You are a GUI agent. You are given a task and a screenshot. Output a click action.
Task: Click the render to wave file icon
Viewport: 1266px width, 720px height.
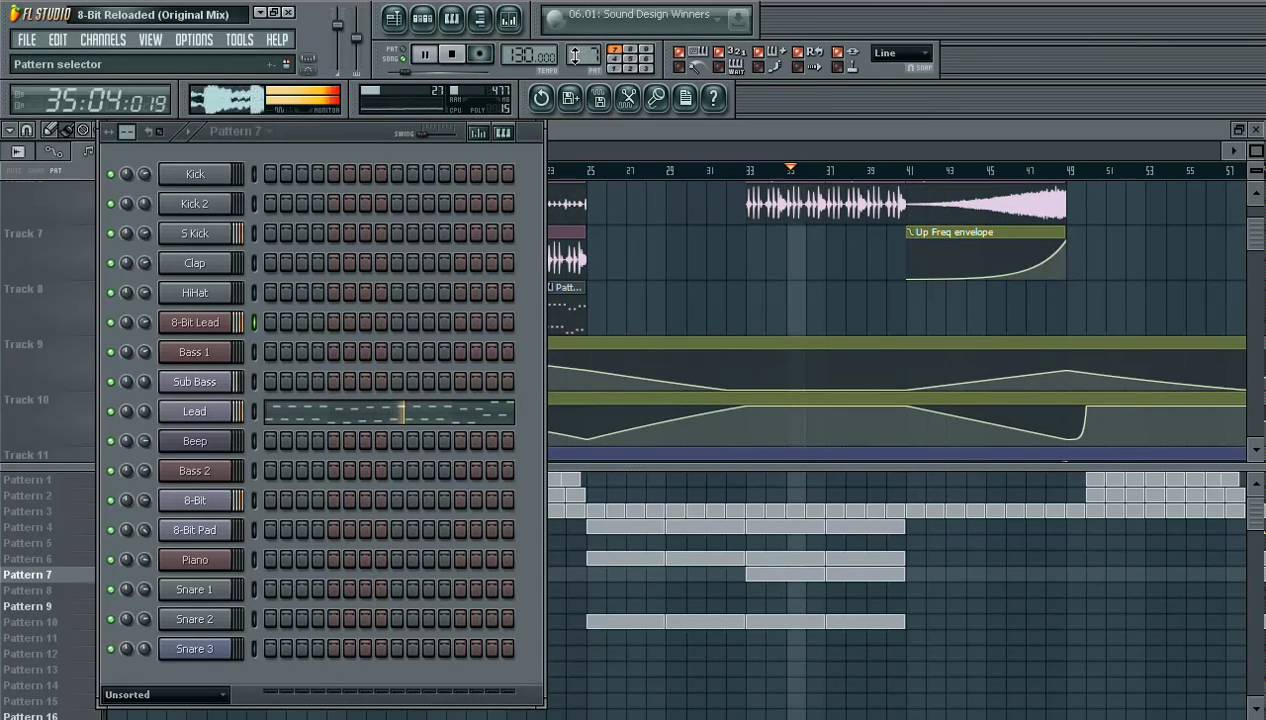pyautogui.click(x=599, y=97)
